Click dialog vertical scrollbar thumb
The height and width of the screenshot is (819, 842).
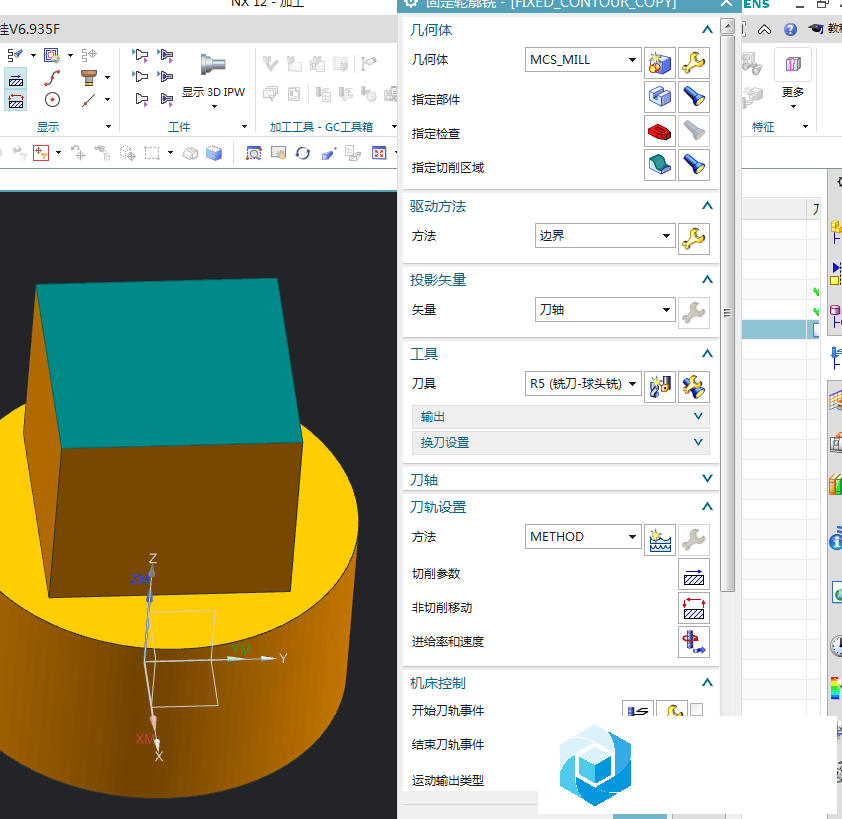[x=727, y=313]
